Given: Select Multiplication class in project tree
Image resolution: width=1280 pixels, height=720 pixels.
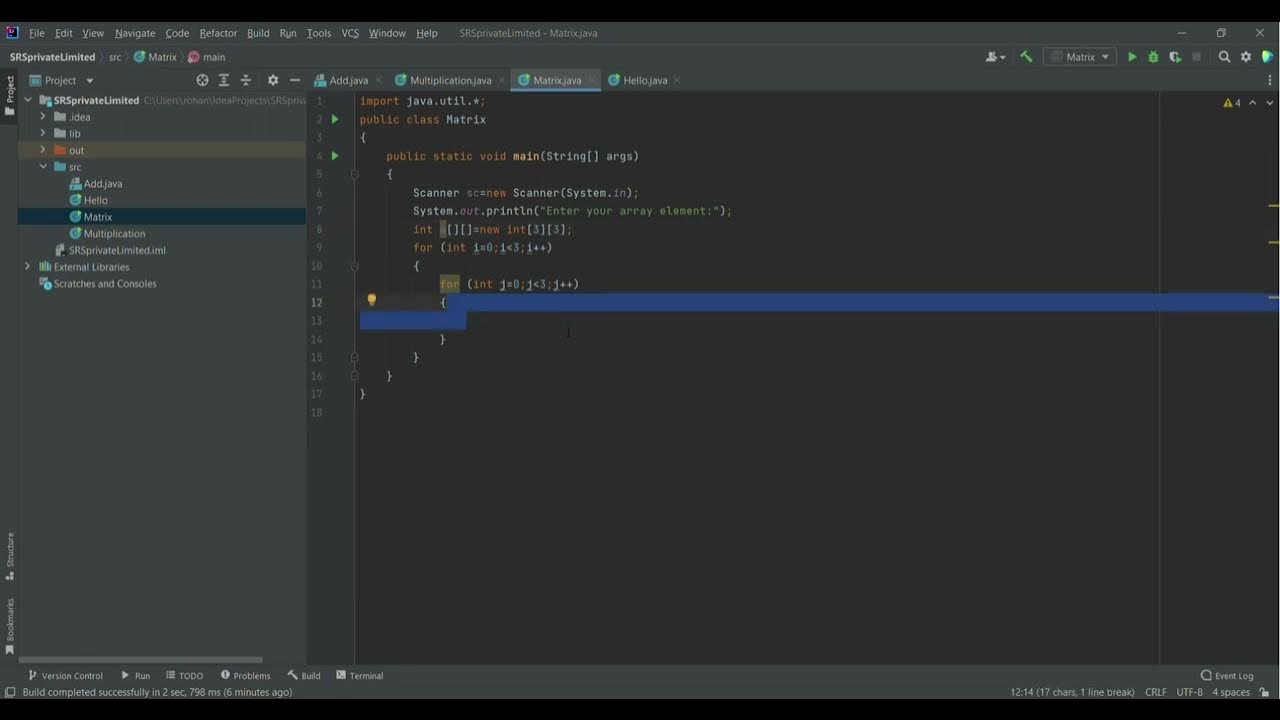Looking at the screenshot, I should tap(114, 234).
